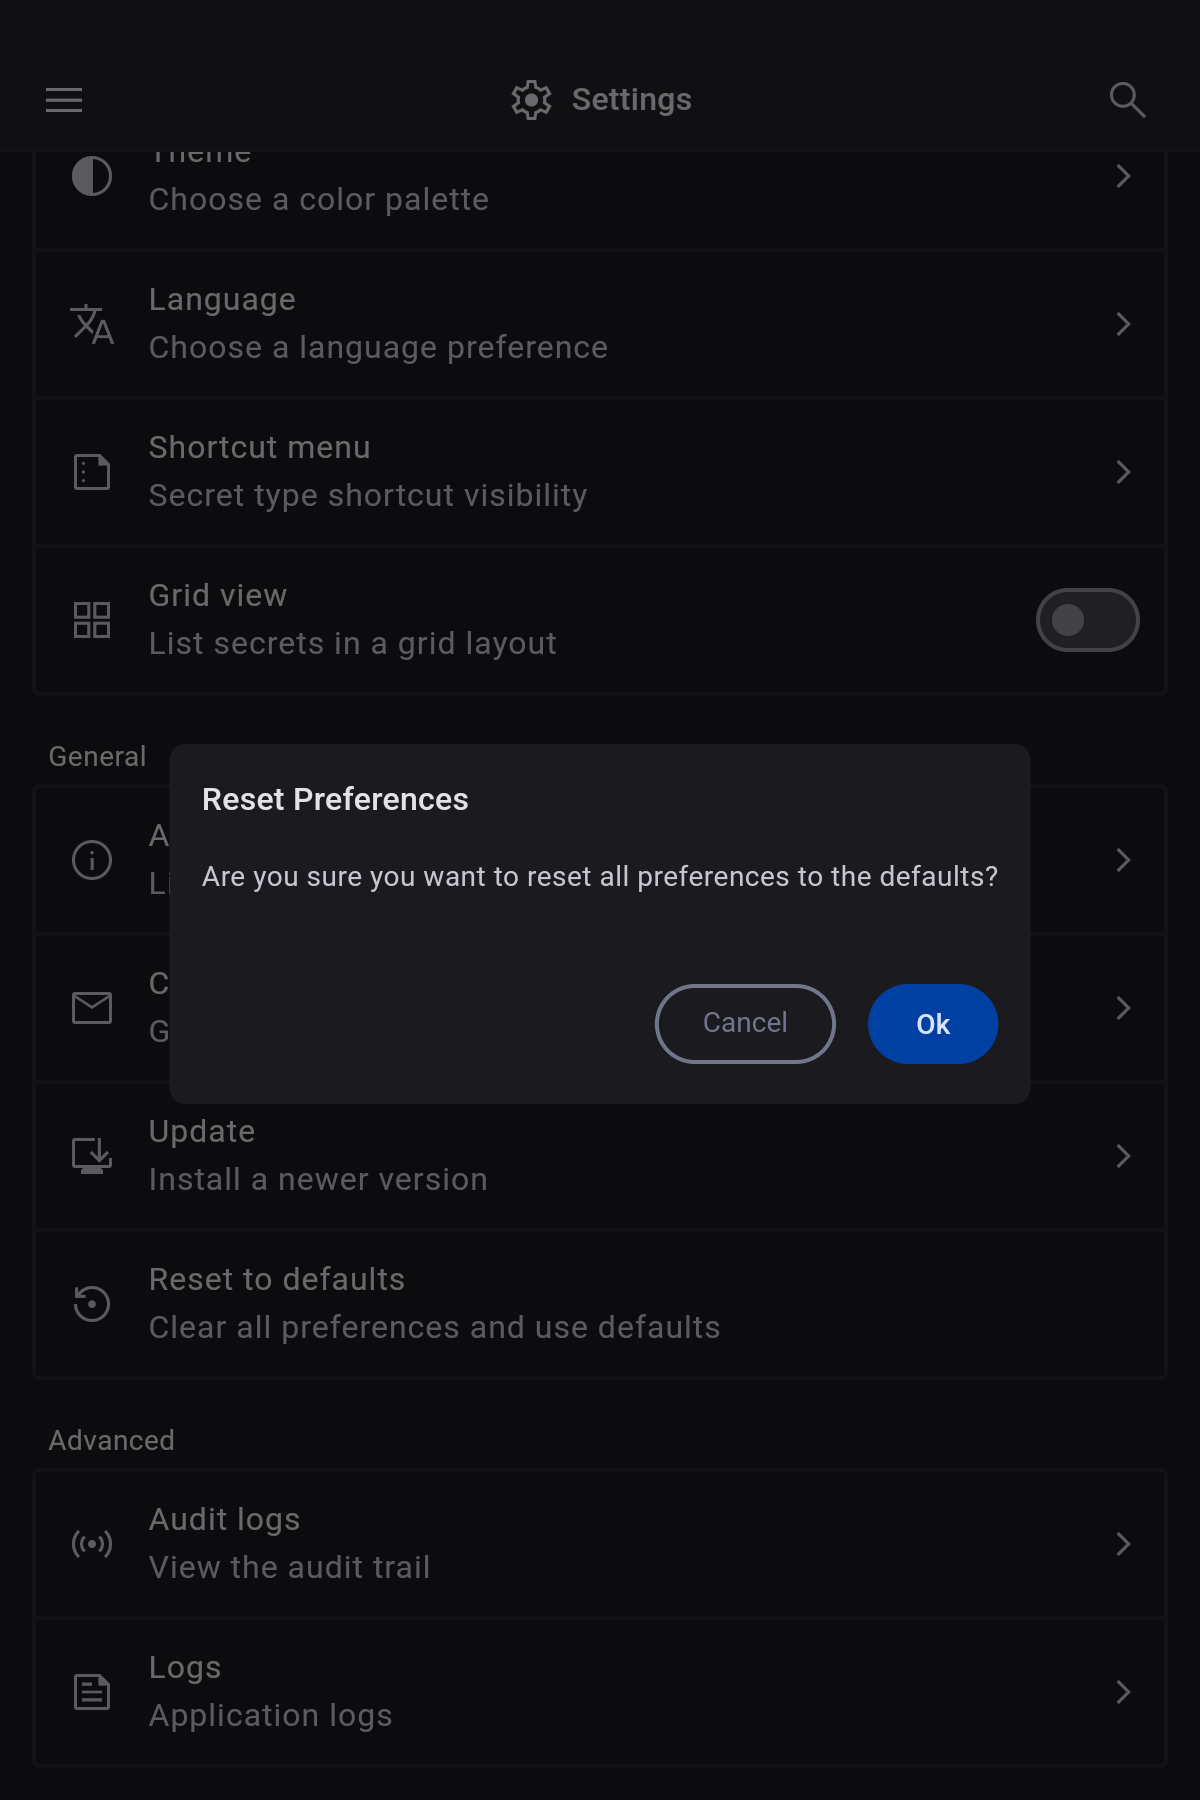Click the Grid view squares icon
The image size is (1200, 1800).
pyautogui.click(x=92, y=620)
